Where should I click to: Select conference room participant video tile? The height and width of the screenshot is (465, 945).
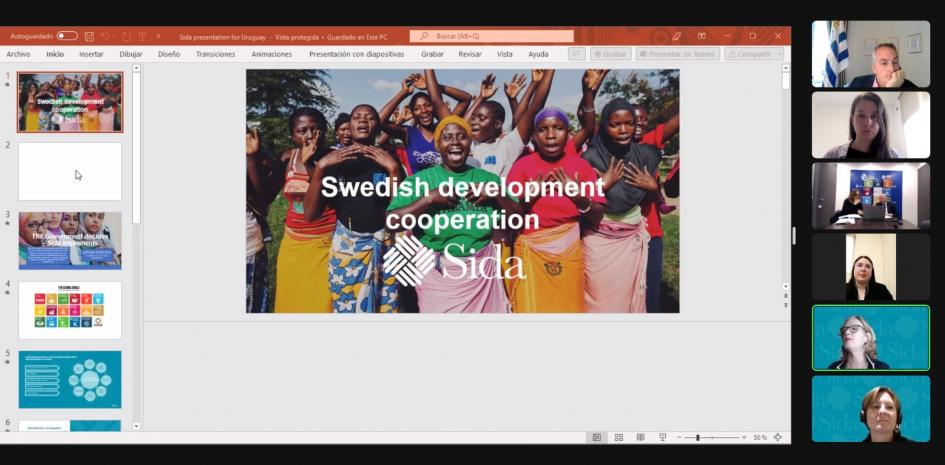(x=871, y=196)
